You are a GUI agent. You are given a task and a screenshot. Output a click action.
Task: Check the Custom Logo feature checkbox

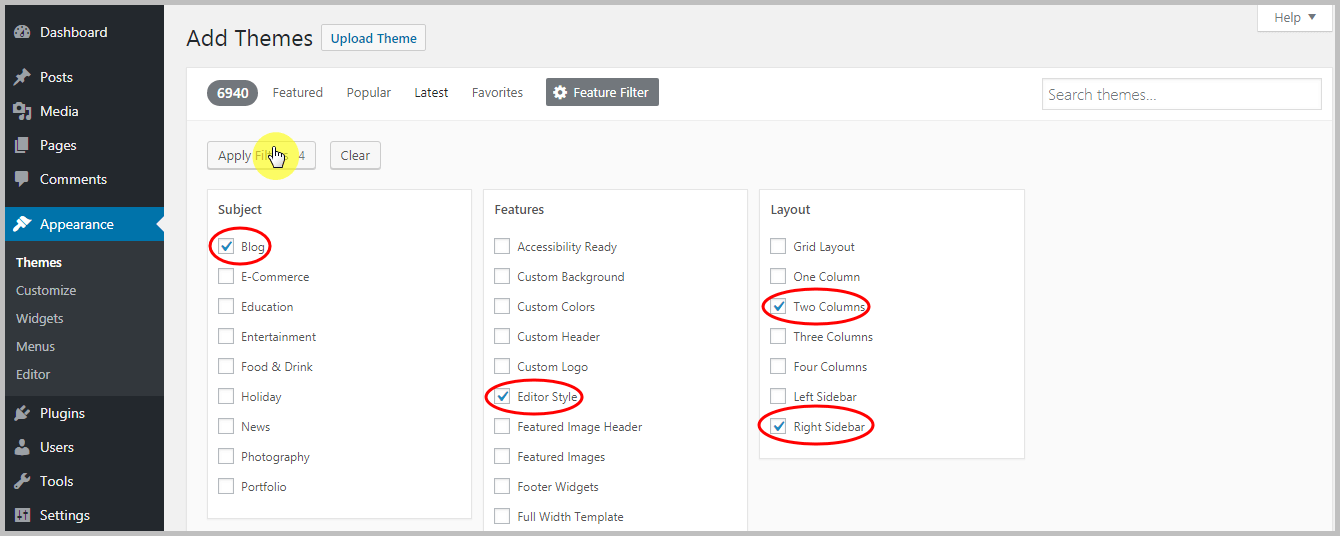[502, 367]
